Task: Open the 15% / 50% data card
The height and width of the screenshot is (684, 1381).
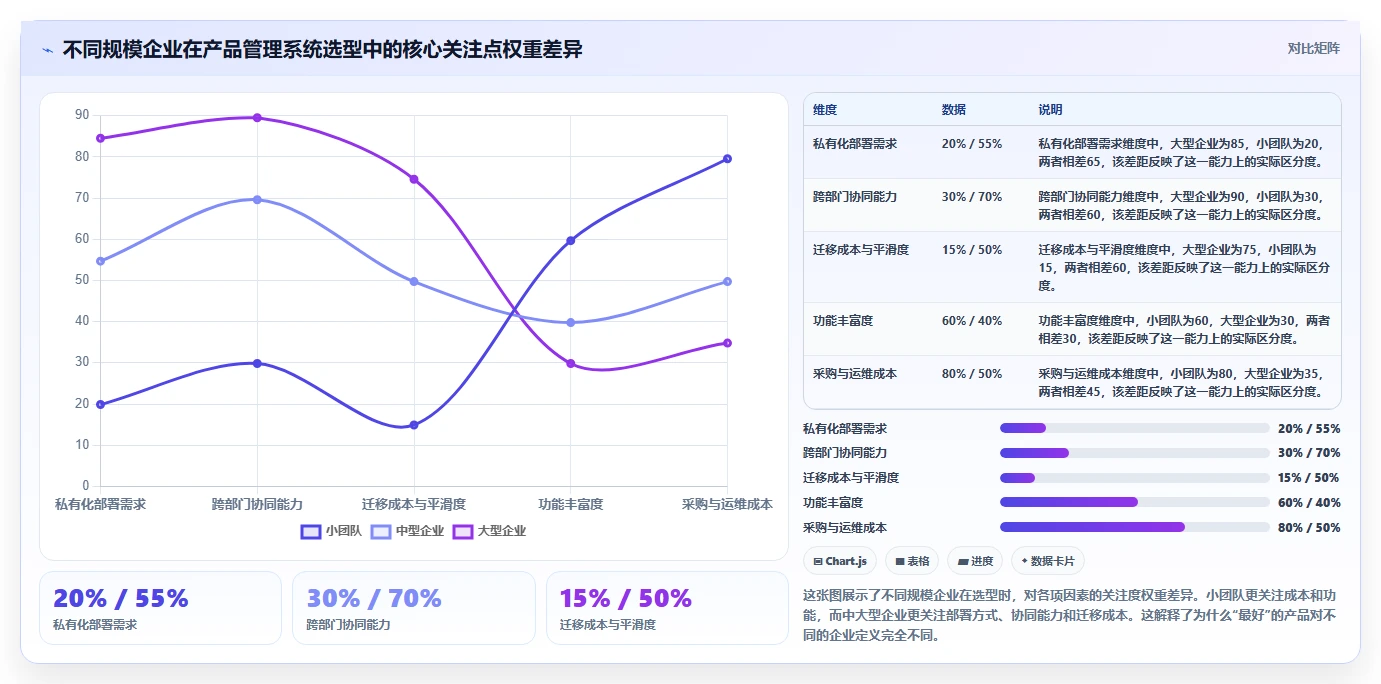Action: pos(667,608)
